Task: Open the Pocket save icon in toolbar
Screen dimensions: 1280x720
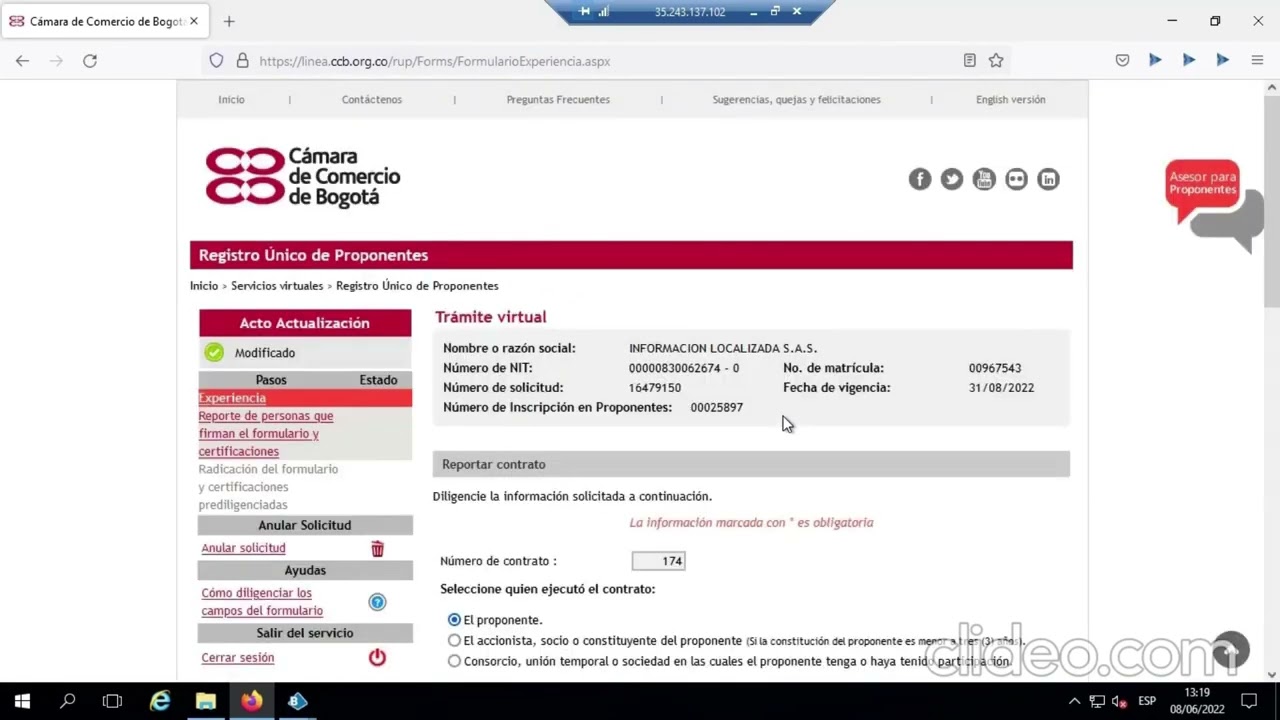Action: click(x=1122, y=61)
